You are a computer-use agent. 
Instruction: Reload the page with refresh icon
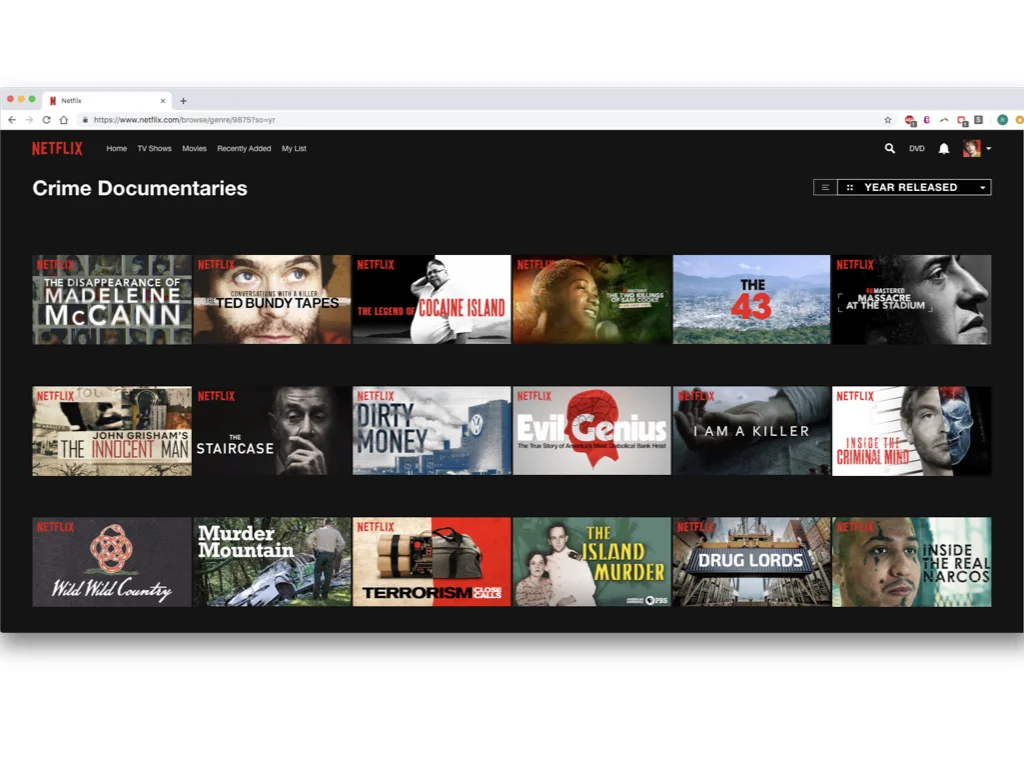tap(46, 120)
